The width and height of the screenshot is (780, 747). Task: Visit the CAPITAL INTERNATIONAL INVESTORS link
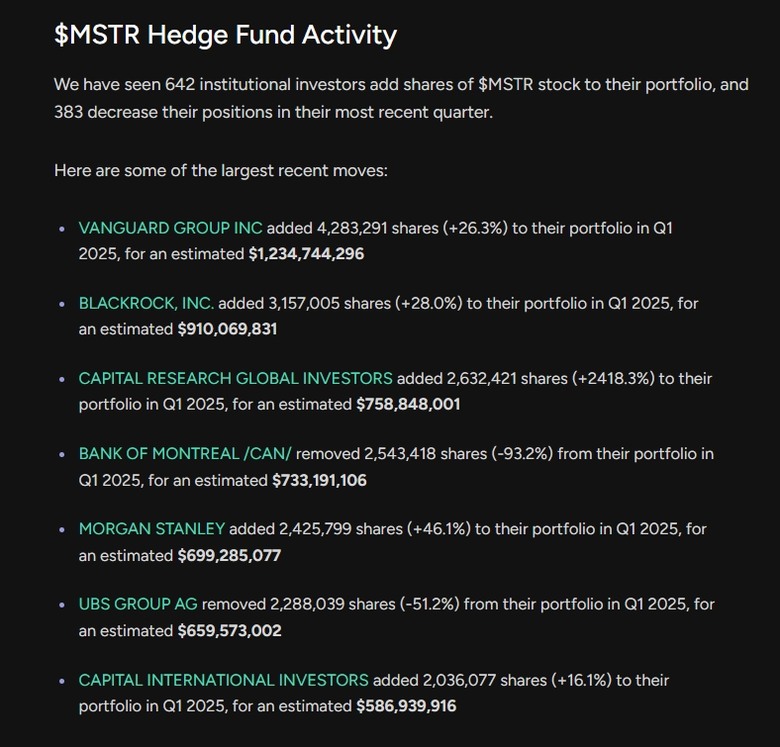click(223, 680)
